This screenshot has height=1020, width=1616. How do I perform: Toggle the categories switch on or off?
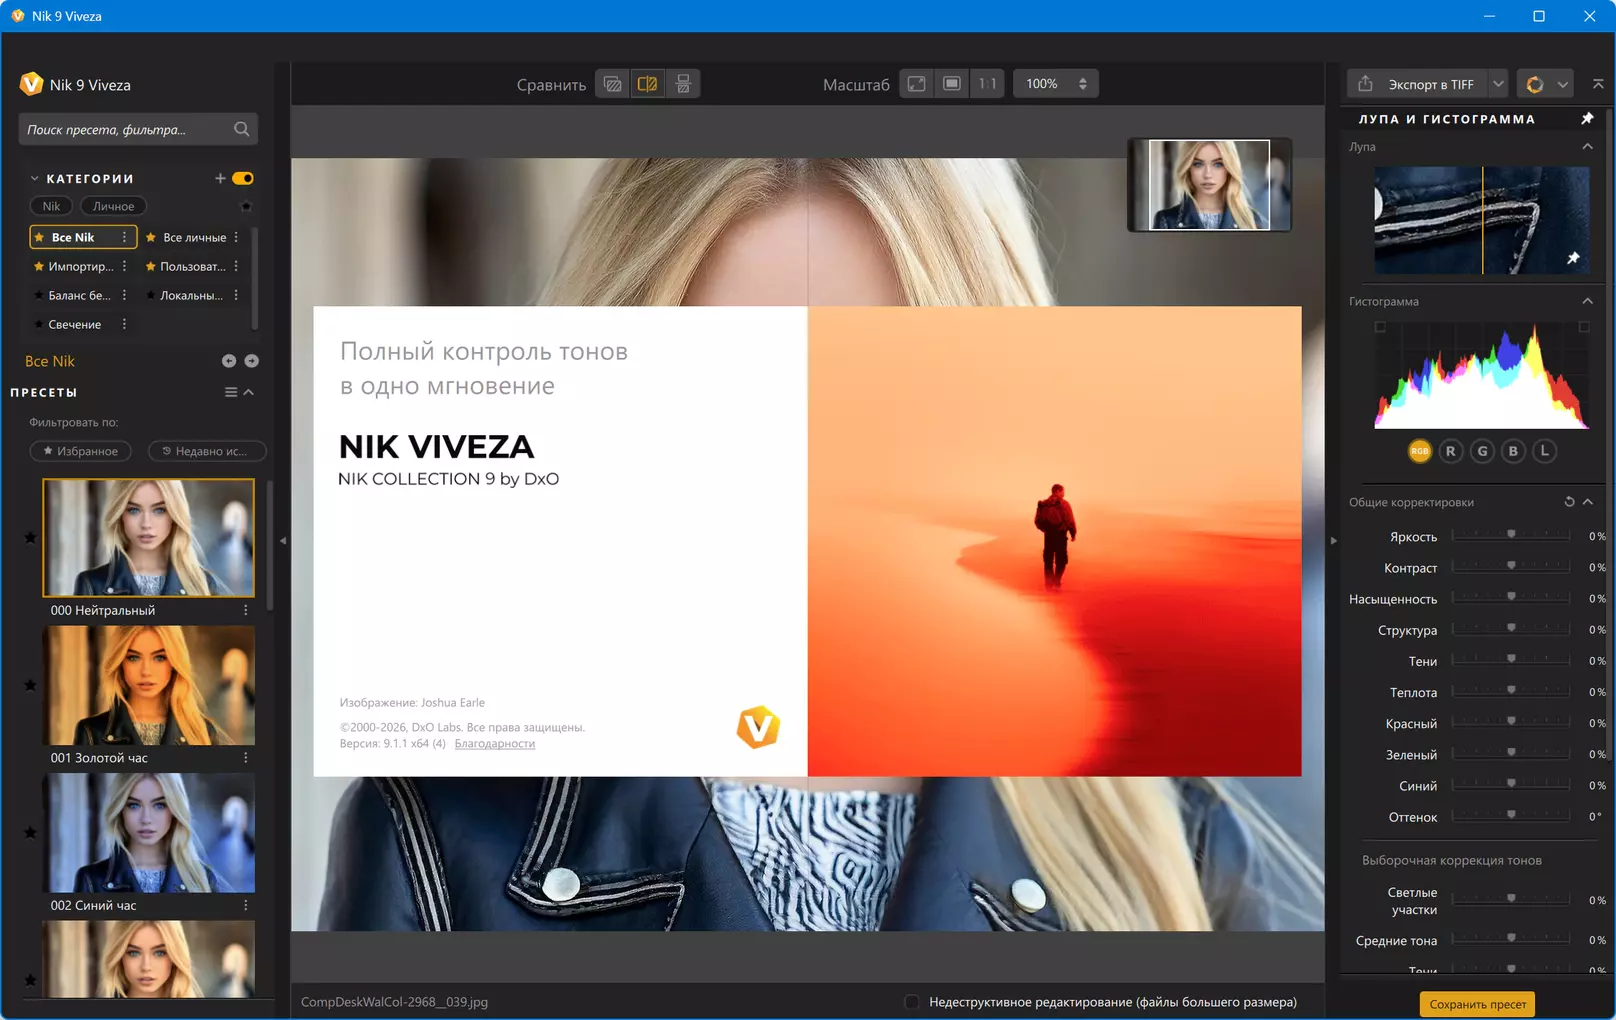click(x=243, y=178)
